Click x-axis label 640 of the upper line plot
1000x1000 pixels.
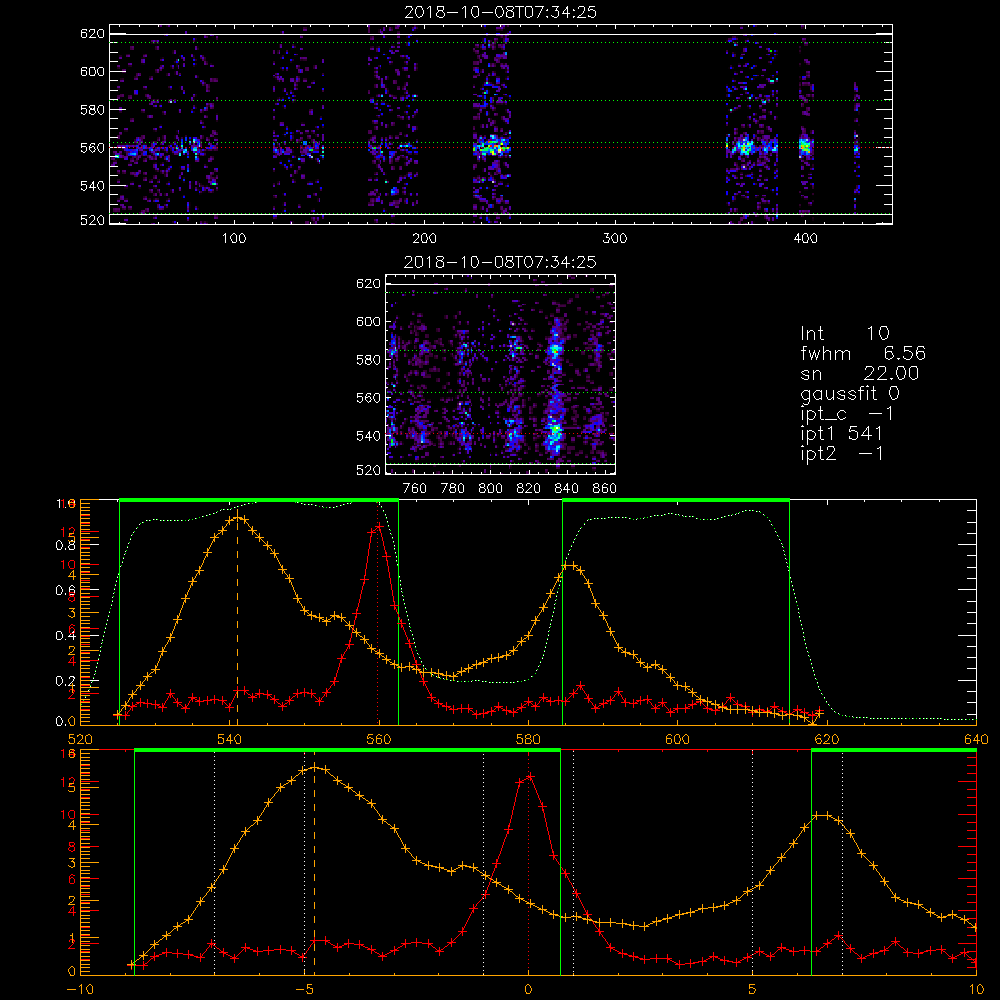[976, 739]
